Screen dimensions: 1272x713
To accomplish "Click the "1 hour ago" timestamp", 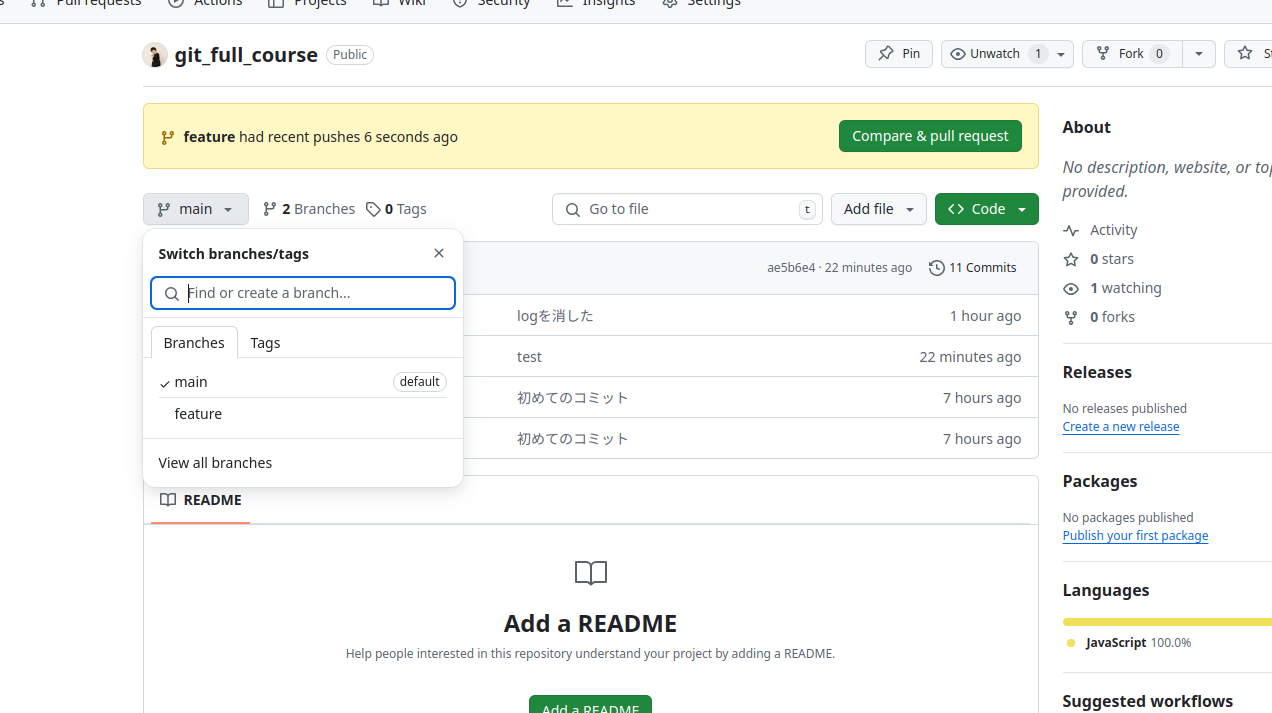I will pyautogui.click(x=985, y=316).
